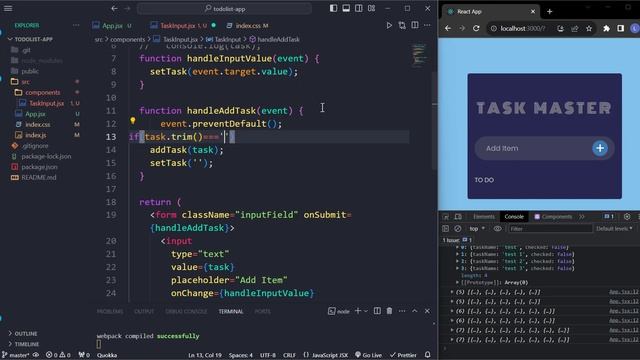This screenshot has height=360, width=640.
Task: Change CRLF end of line sequence
Action: point(289,355)
